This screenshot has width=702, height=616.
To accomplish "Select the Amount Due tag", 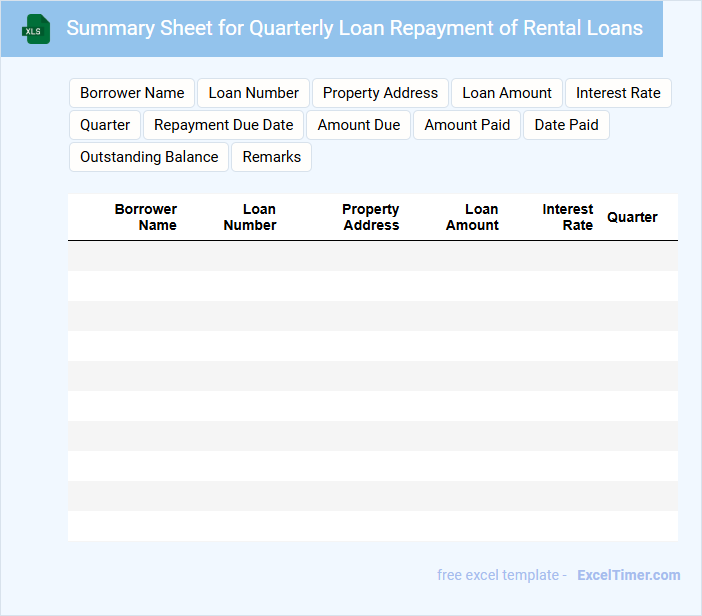I will point(359,125).
